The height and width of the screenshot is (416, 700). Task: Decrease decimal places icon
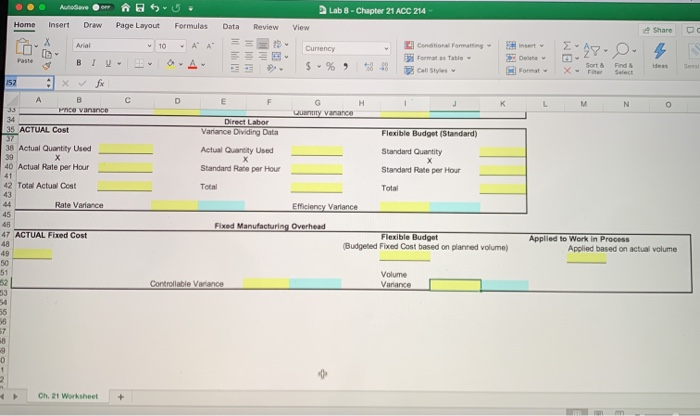[x=384, y=67]
